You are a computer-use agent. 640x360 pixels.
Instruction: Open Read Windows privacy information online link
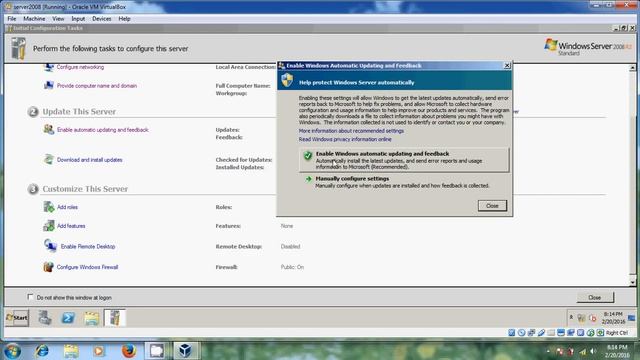[x=345, y=140]
